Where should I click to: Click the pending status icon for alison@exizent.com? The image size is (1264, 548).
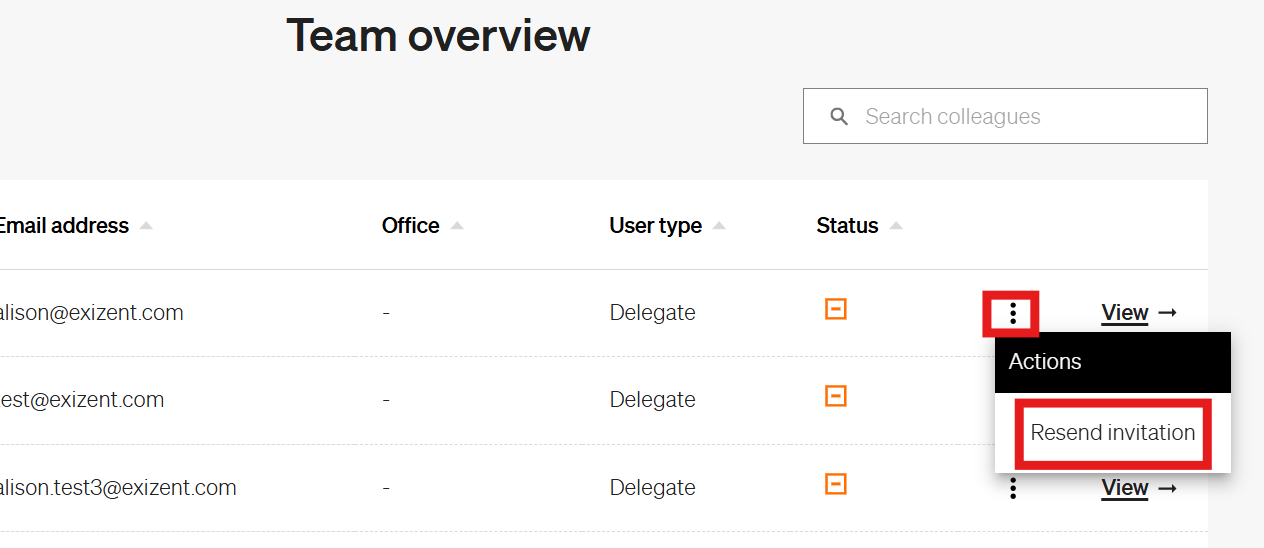coord(836,309)
